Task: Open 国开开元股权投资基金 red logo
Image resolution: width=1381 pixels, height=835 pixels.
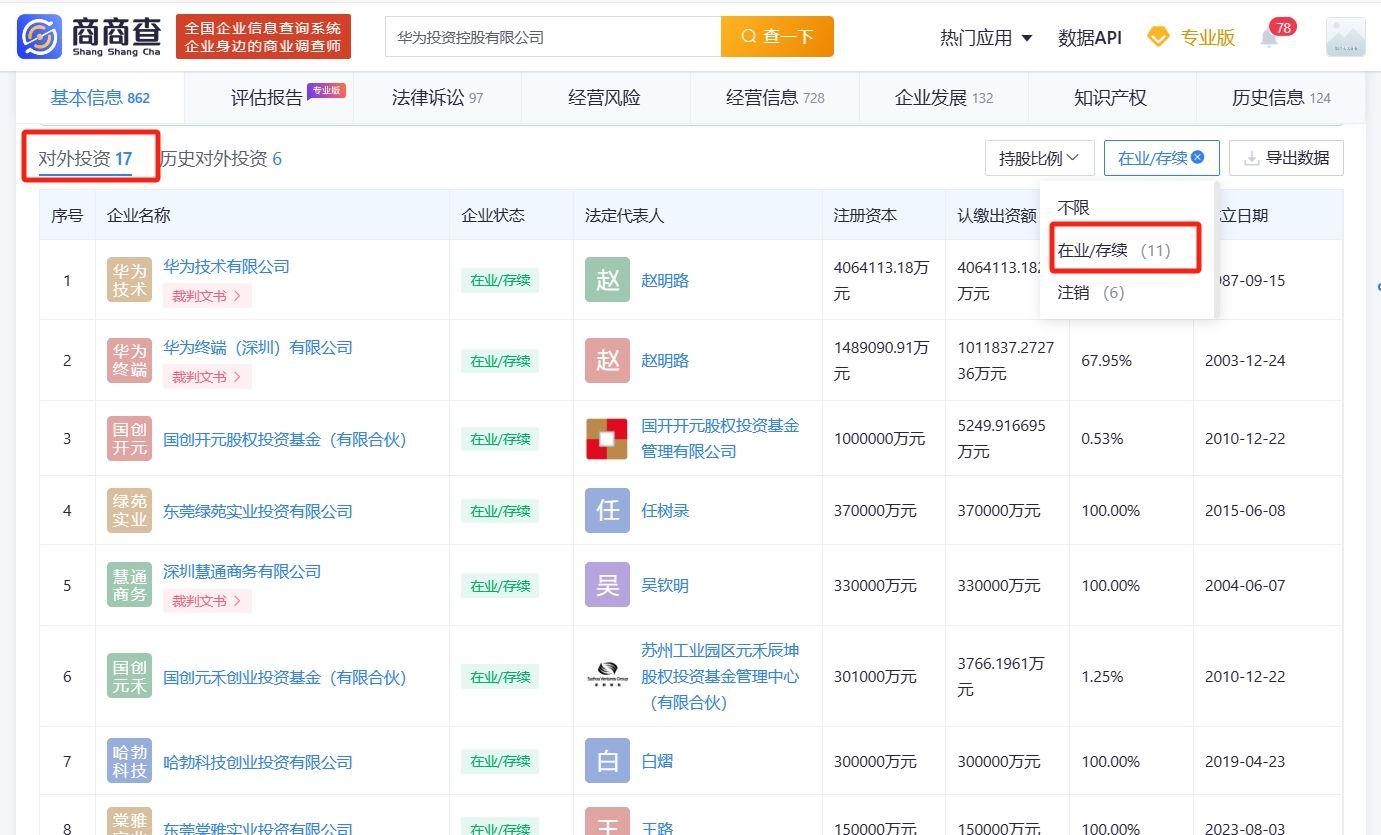Action: tap(607, 439)
